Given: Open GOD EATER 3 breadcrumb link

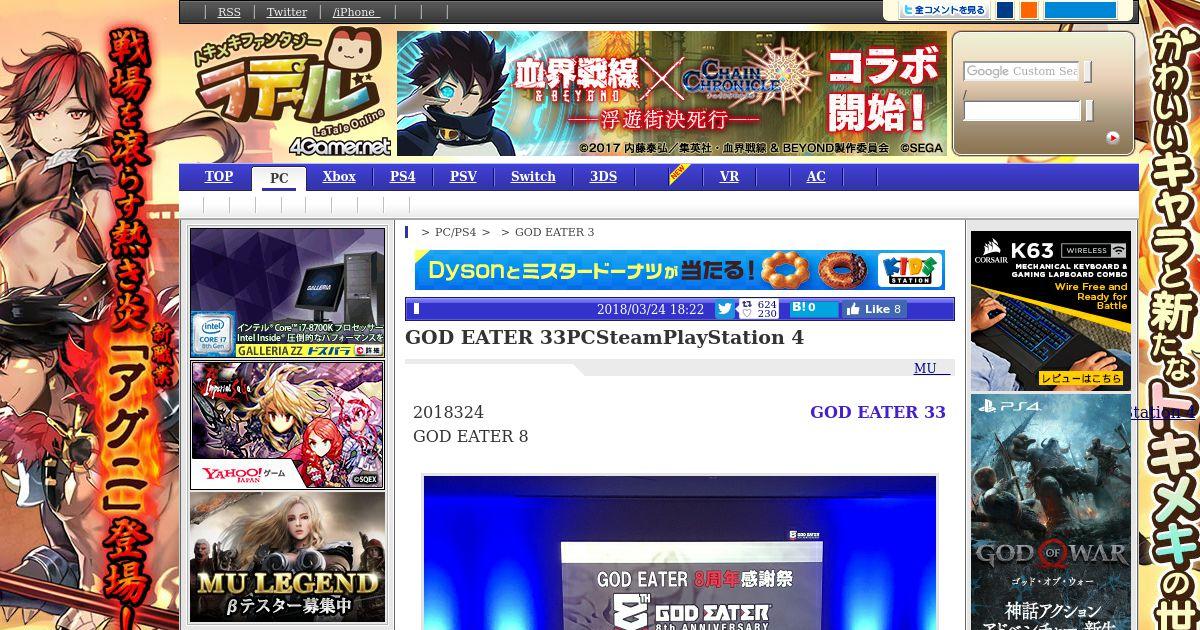Looking at the screenshot, I should (x=554, y=232).
